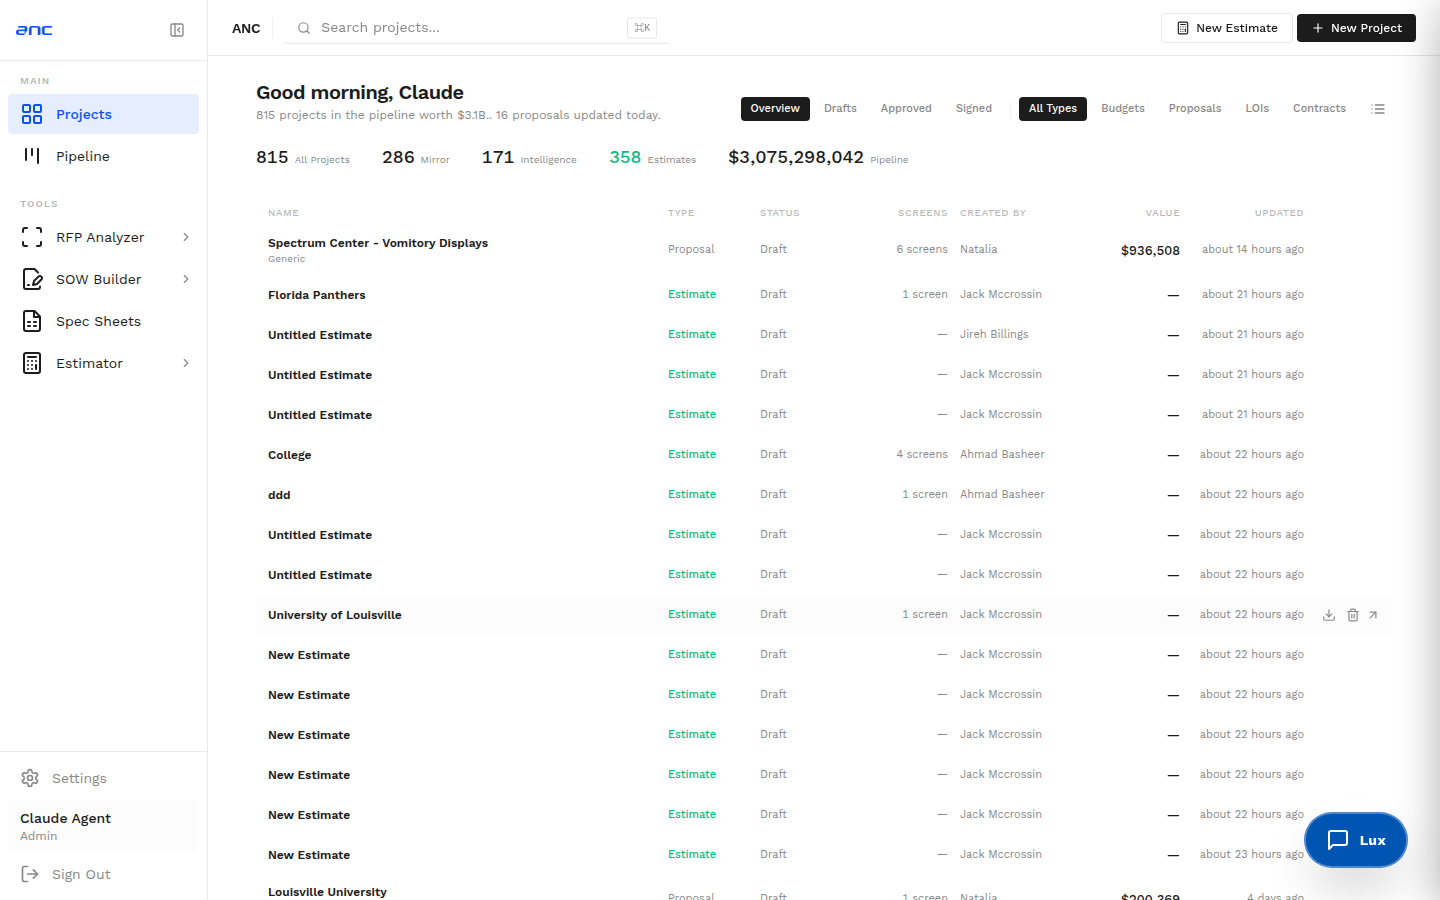Click the Spec Sheets document icon

pos(32,321)
